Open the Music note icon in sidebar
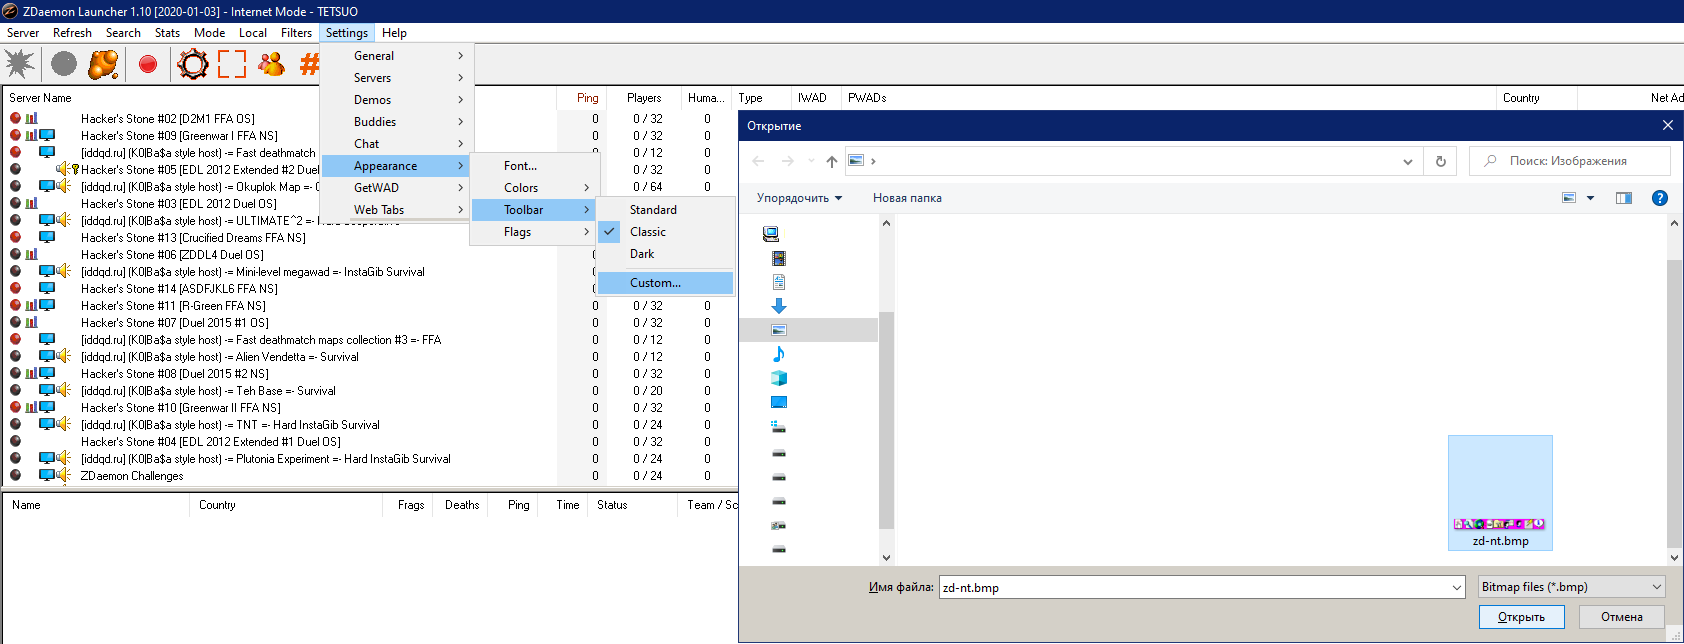Viewport: 1684px width, 644px height. tap(779, 354)
